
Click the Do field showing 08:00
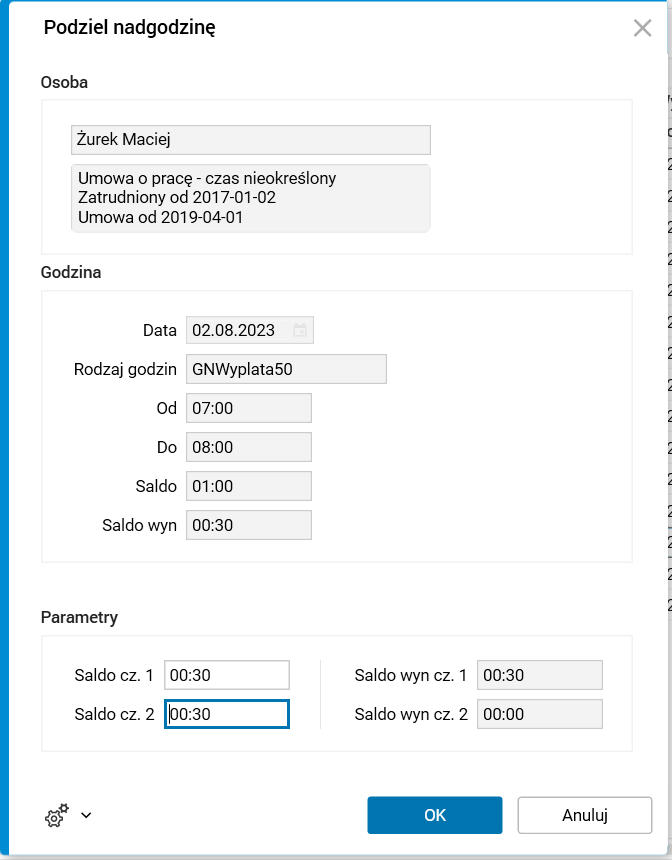[249, 447]
